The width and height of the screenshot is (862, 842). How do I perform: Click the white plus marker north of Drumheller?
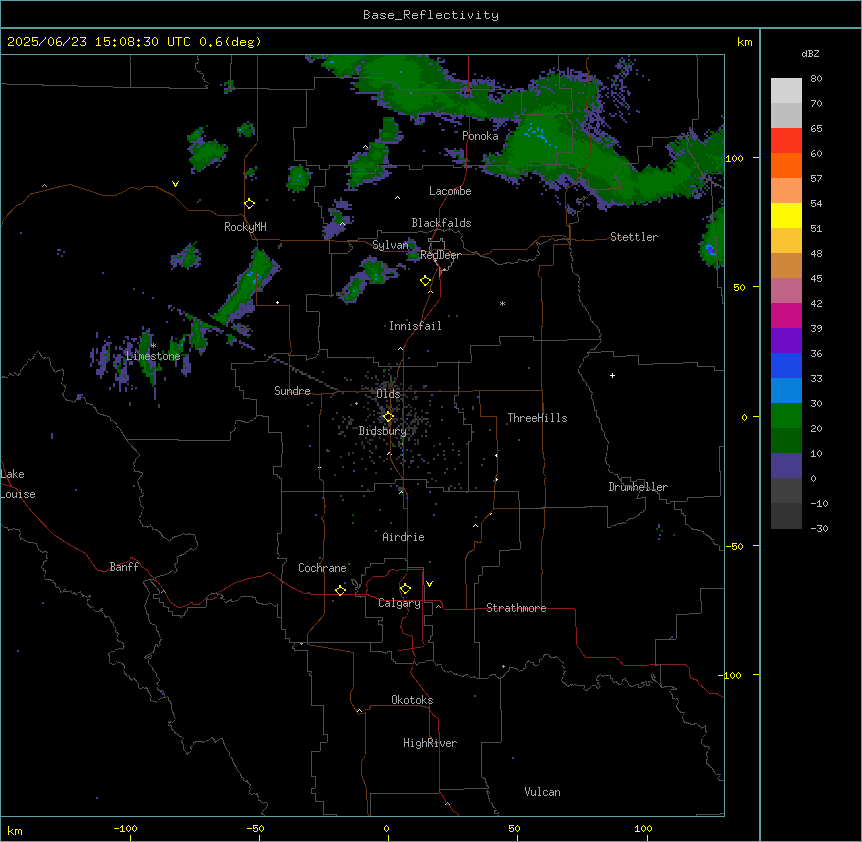612,375
